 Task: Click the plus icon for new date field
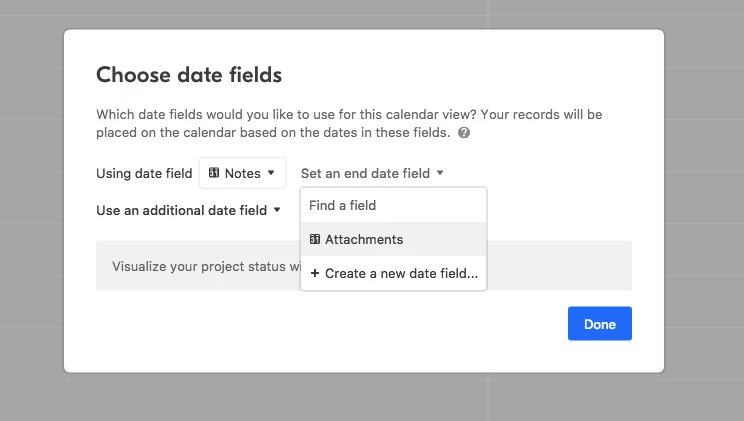coord(315,273)
